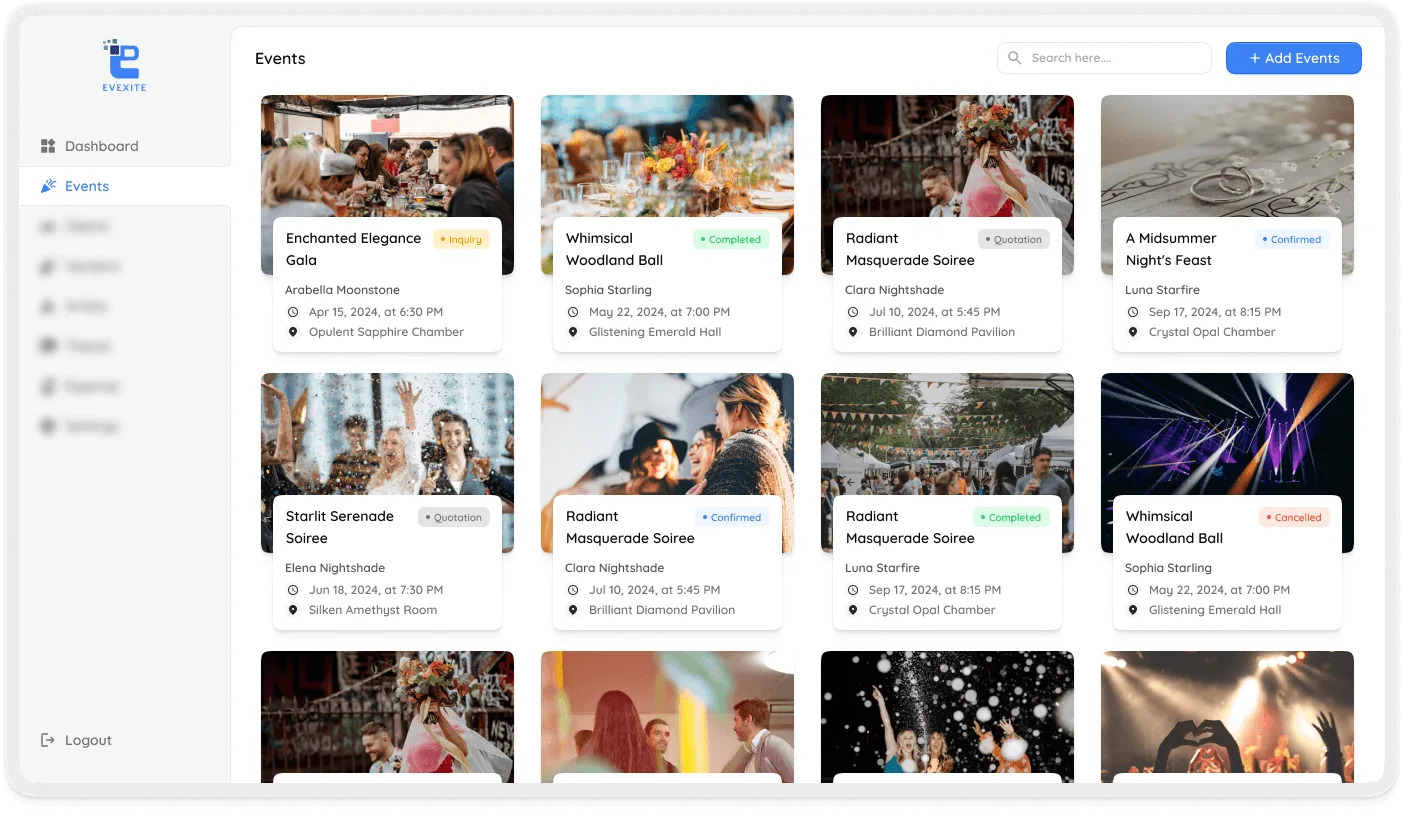
Task: Click the magnifying glass icon in the search bar
Action: pos(1014,58)
